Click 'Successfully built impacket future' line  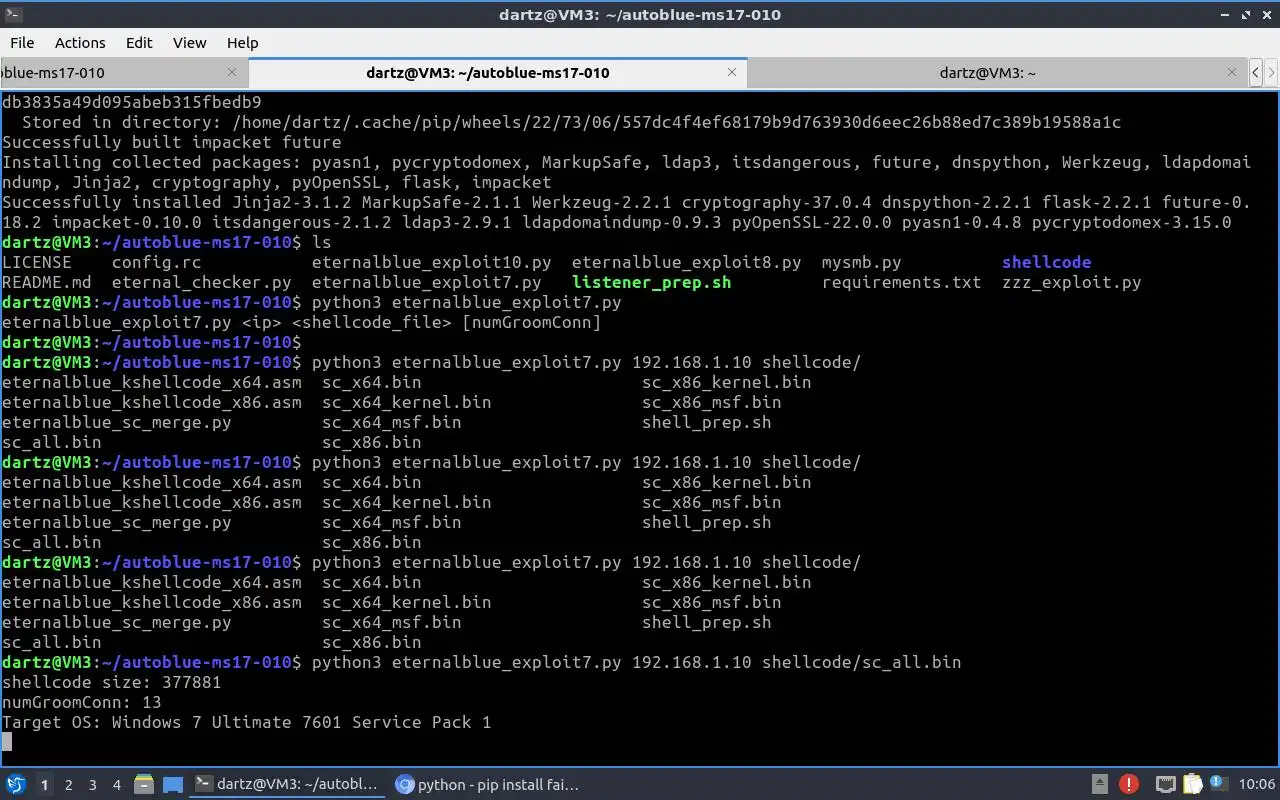point(171,142)
